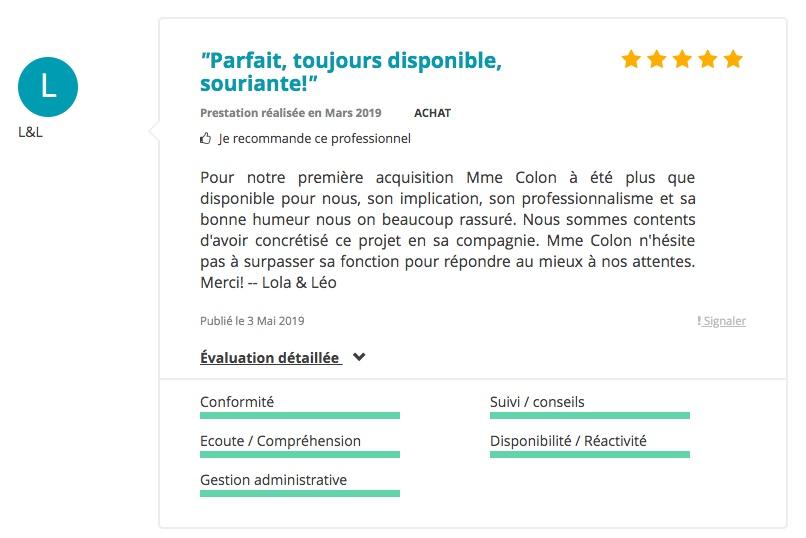Viewport: 806px width, 538px height.
Task: Click the exclamation mark beside Signaler
Action: 699,321
